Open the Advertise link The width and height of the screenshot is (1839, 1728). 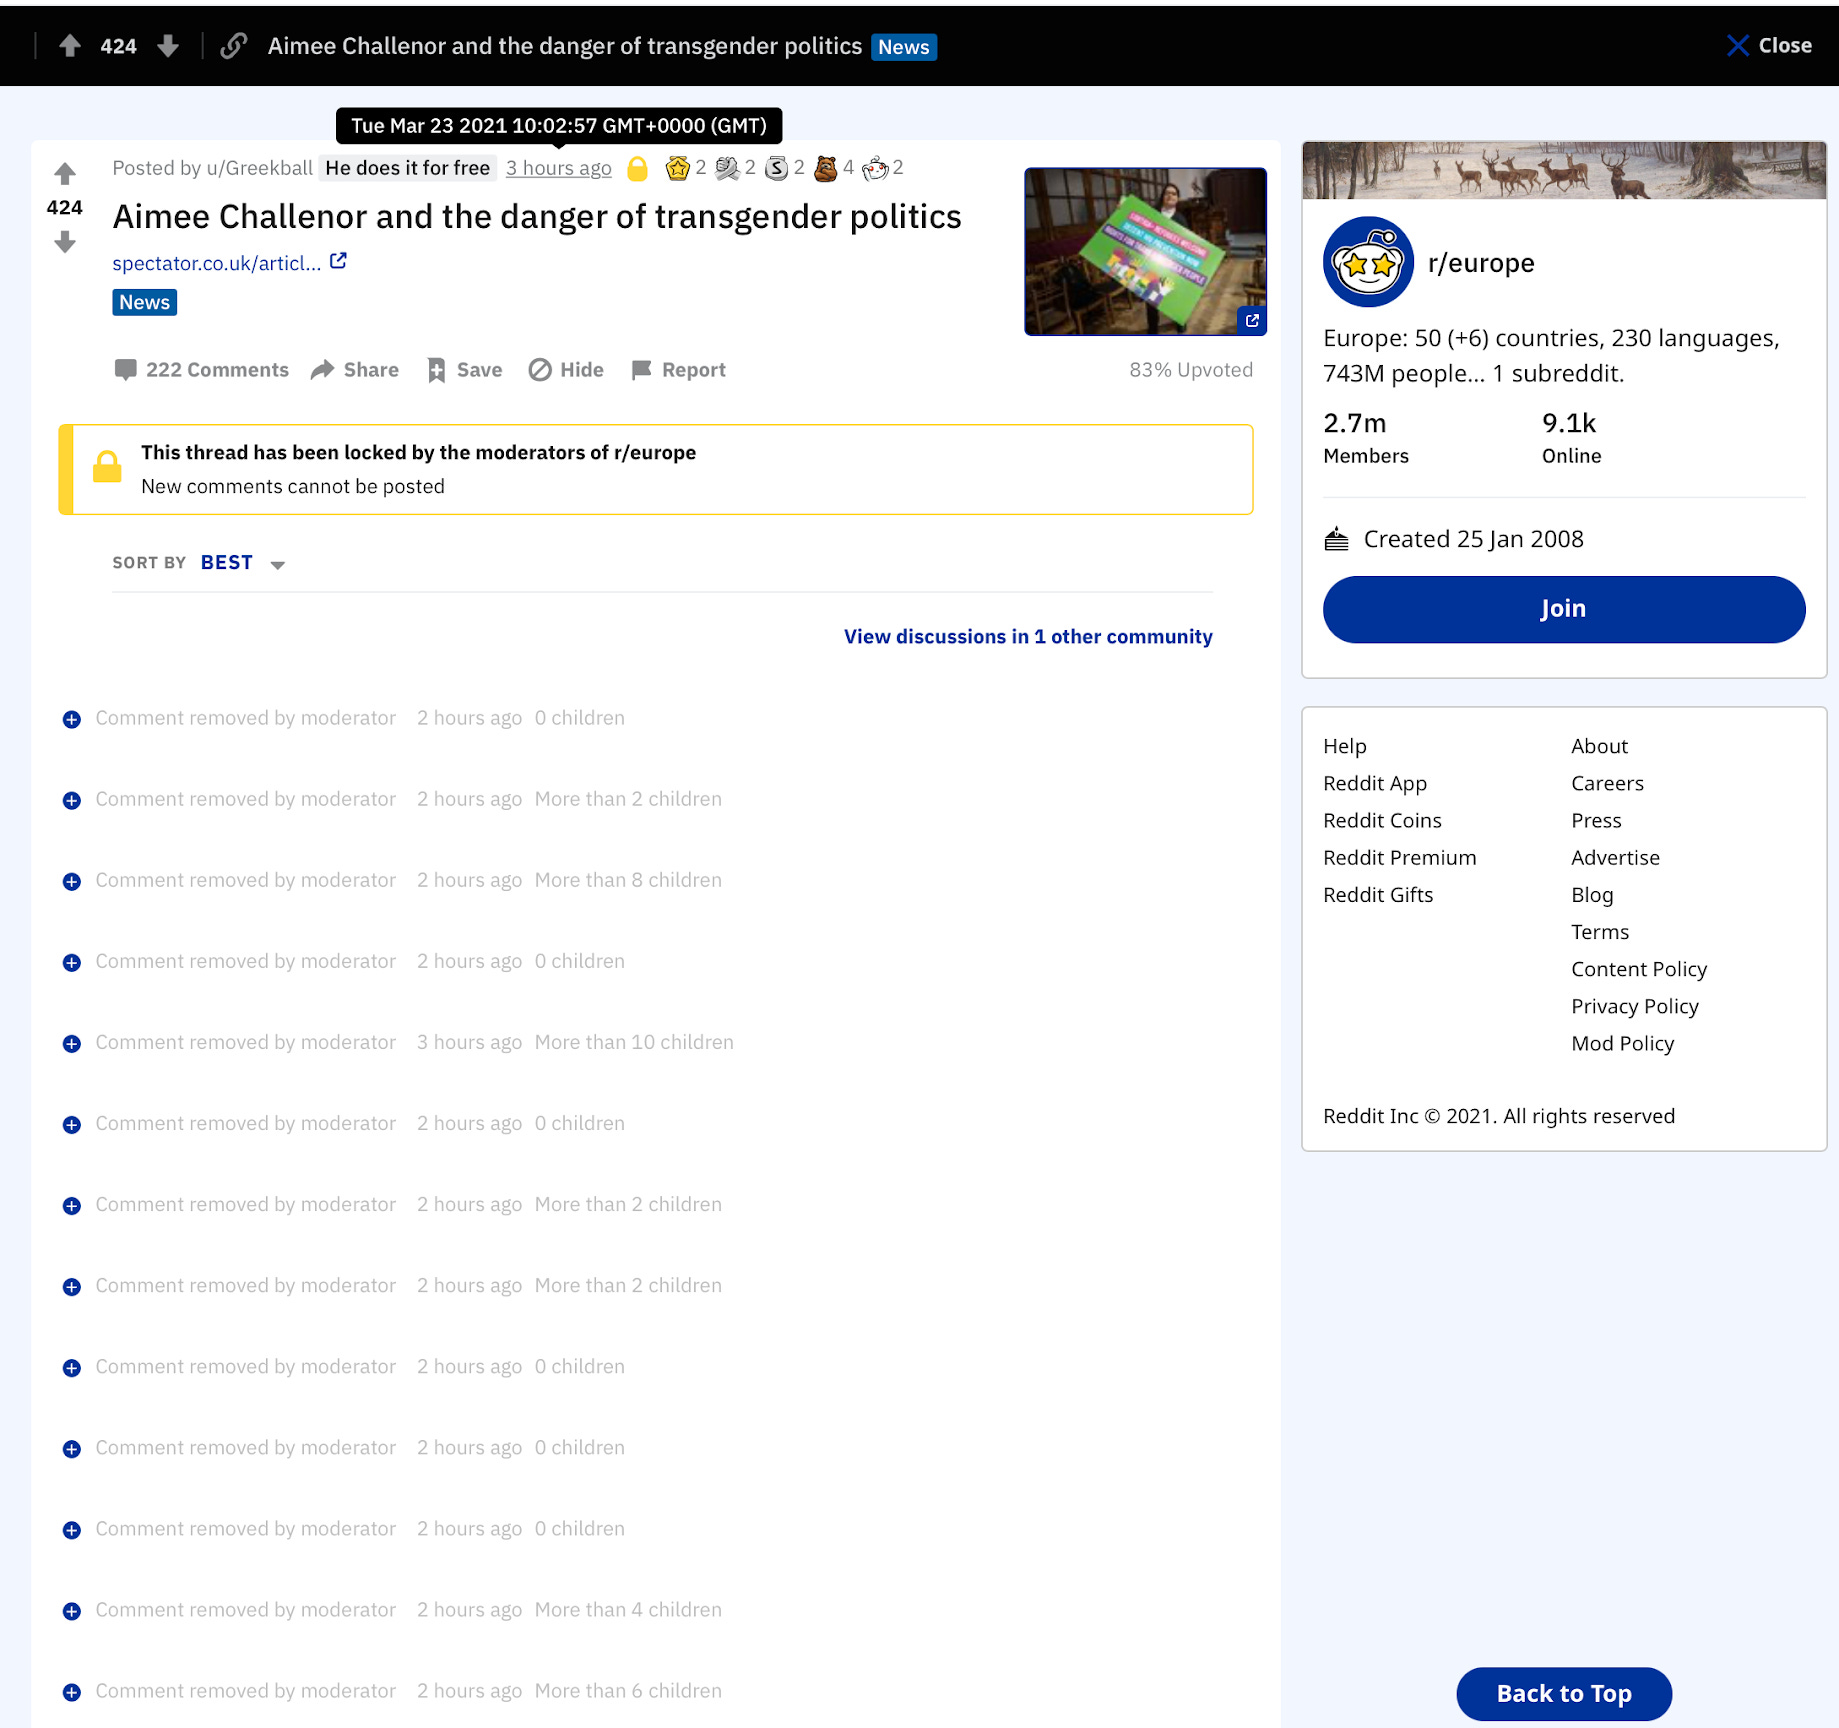pos(1615,857)
